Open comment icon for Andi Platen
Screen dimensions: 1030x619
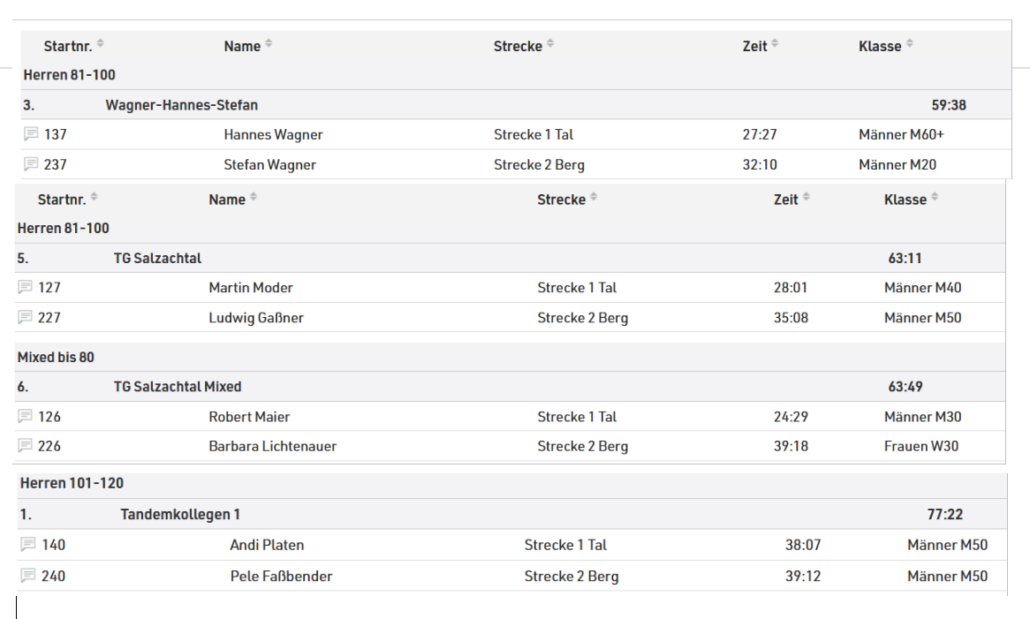(x=28, y=544)
